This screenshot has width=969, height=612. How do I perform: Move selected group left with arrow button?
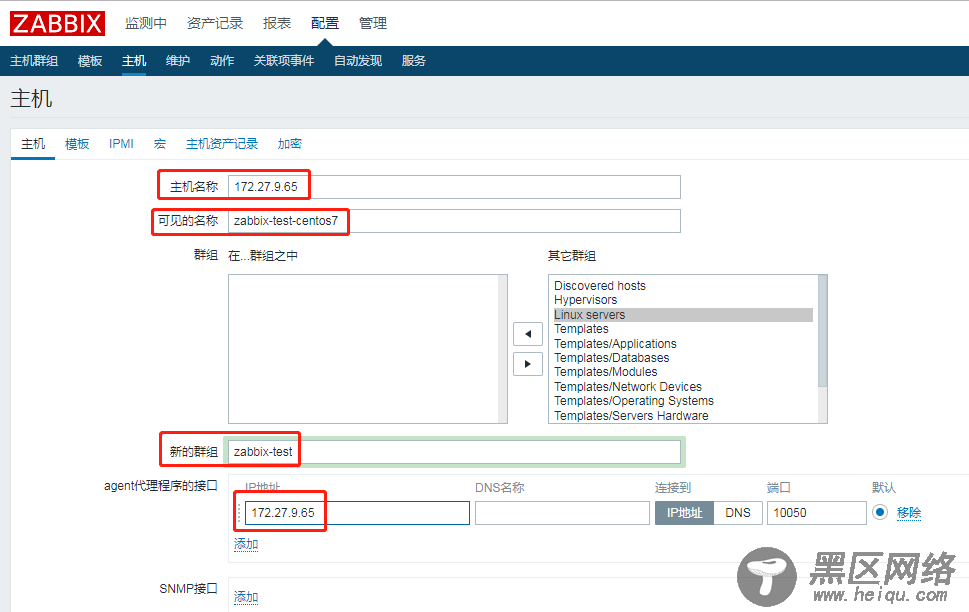coord(528,334)
